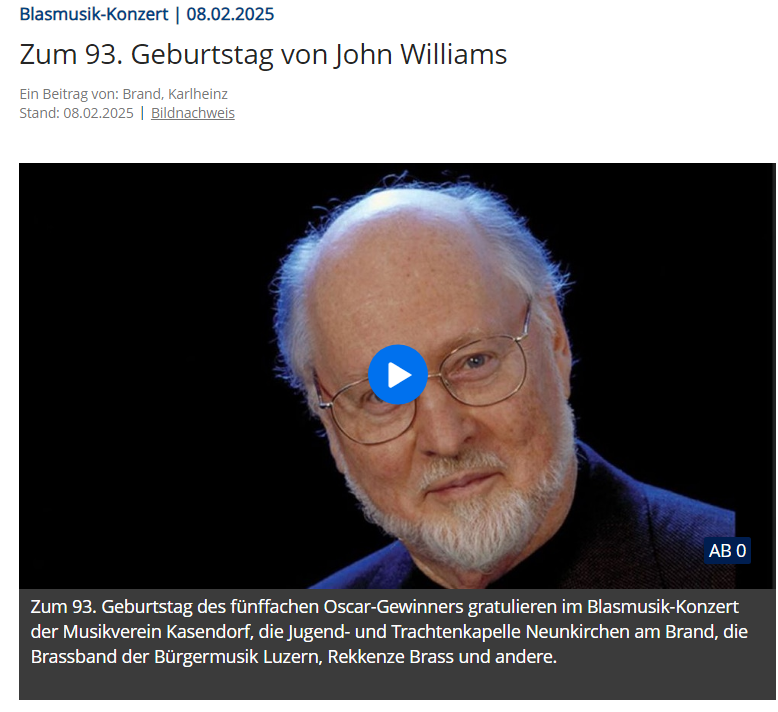
Task: Select the headline Zum 93. Geburtstag von John Williams
Action: (263, 54)
